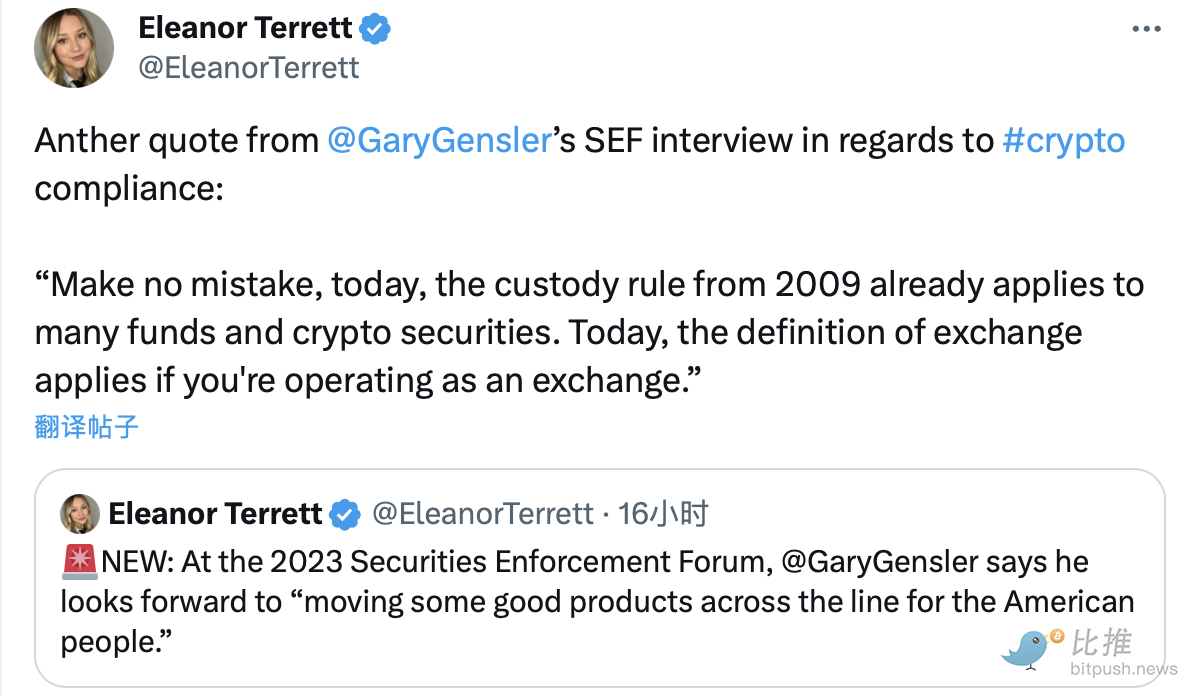Click the bitpush.news watermark text
This screenshot has width=1198, height=696.
coord(1123,668)
